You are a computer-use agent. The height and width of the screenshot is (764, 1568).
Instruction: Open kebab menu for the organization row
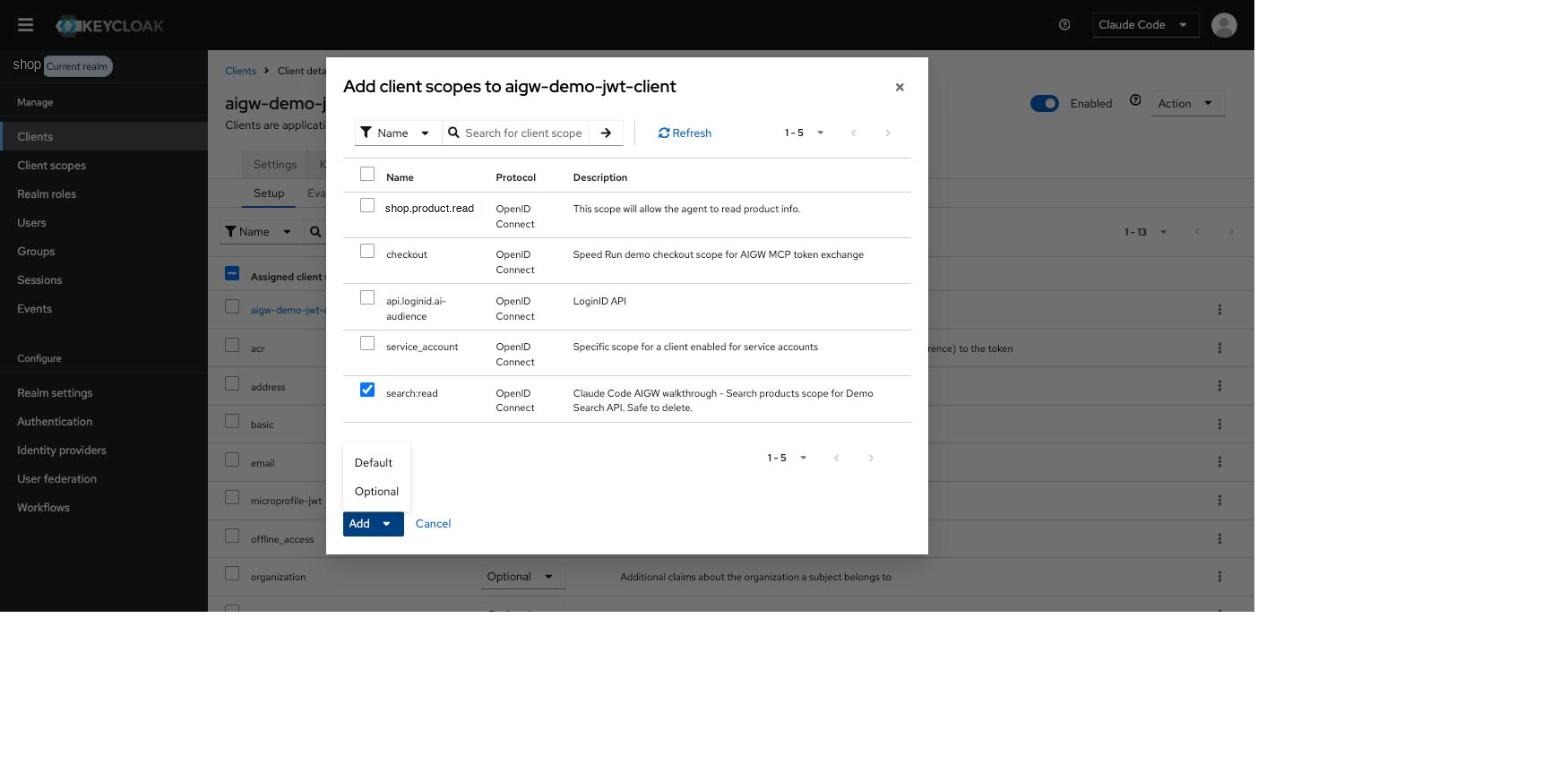click(1219, 576)
